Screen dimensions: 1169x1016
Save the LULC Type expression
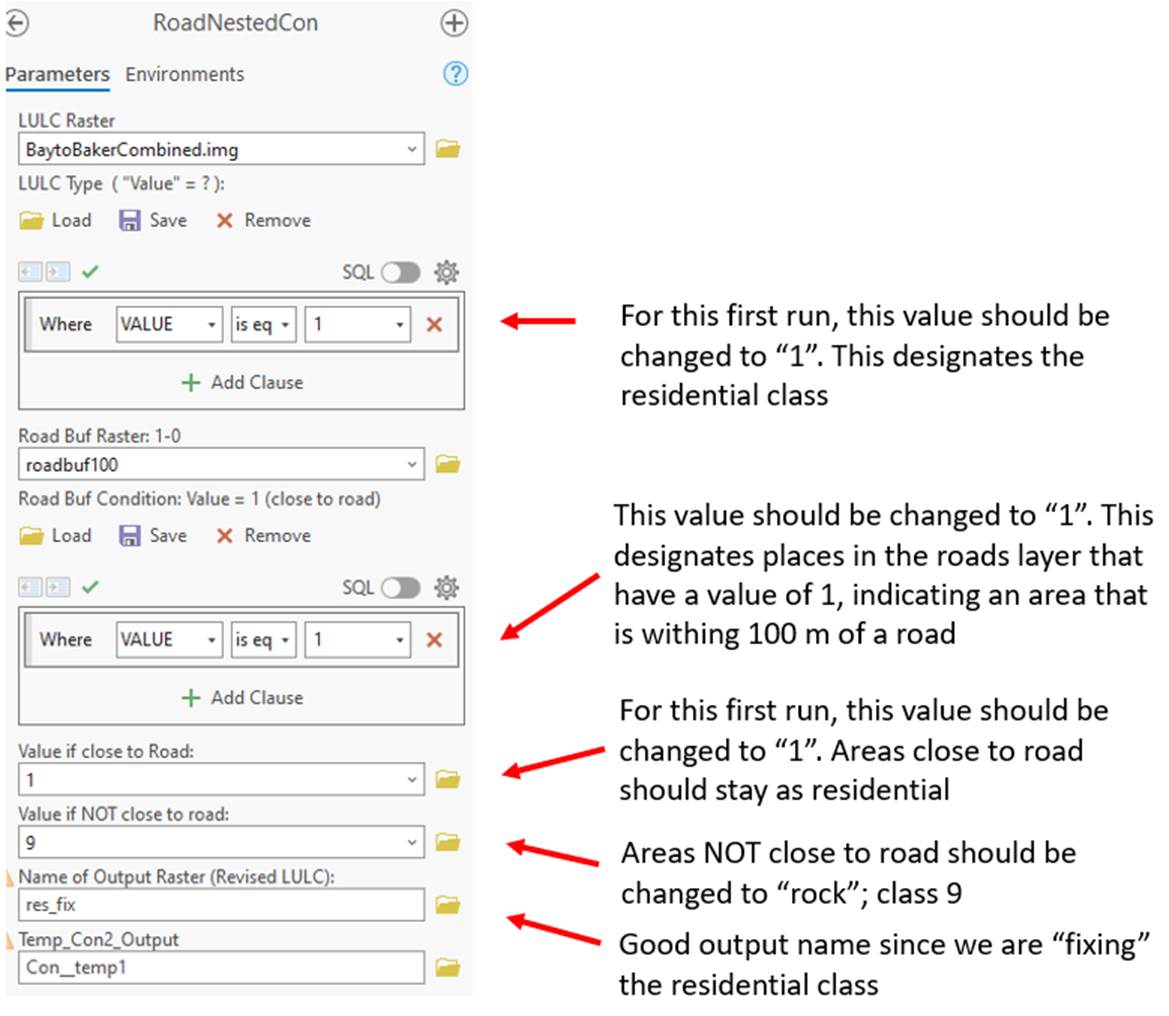[153, 221]
